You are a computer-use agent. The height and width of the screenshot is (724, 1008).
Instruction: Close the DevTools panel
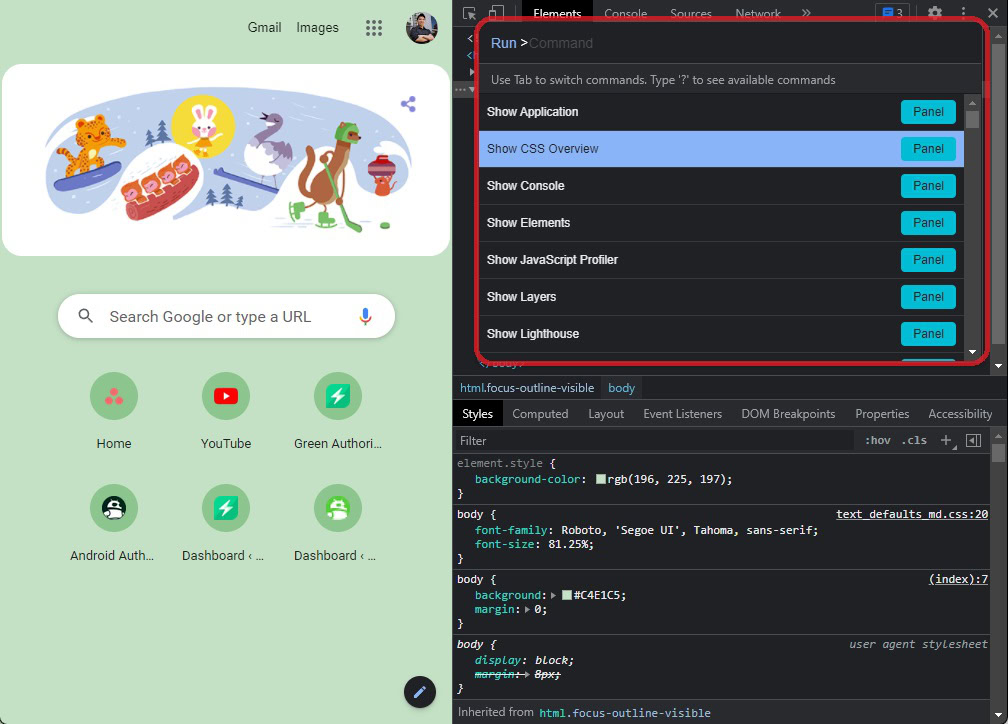[992, 12]
